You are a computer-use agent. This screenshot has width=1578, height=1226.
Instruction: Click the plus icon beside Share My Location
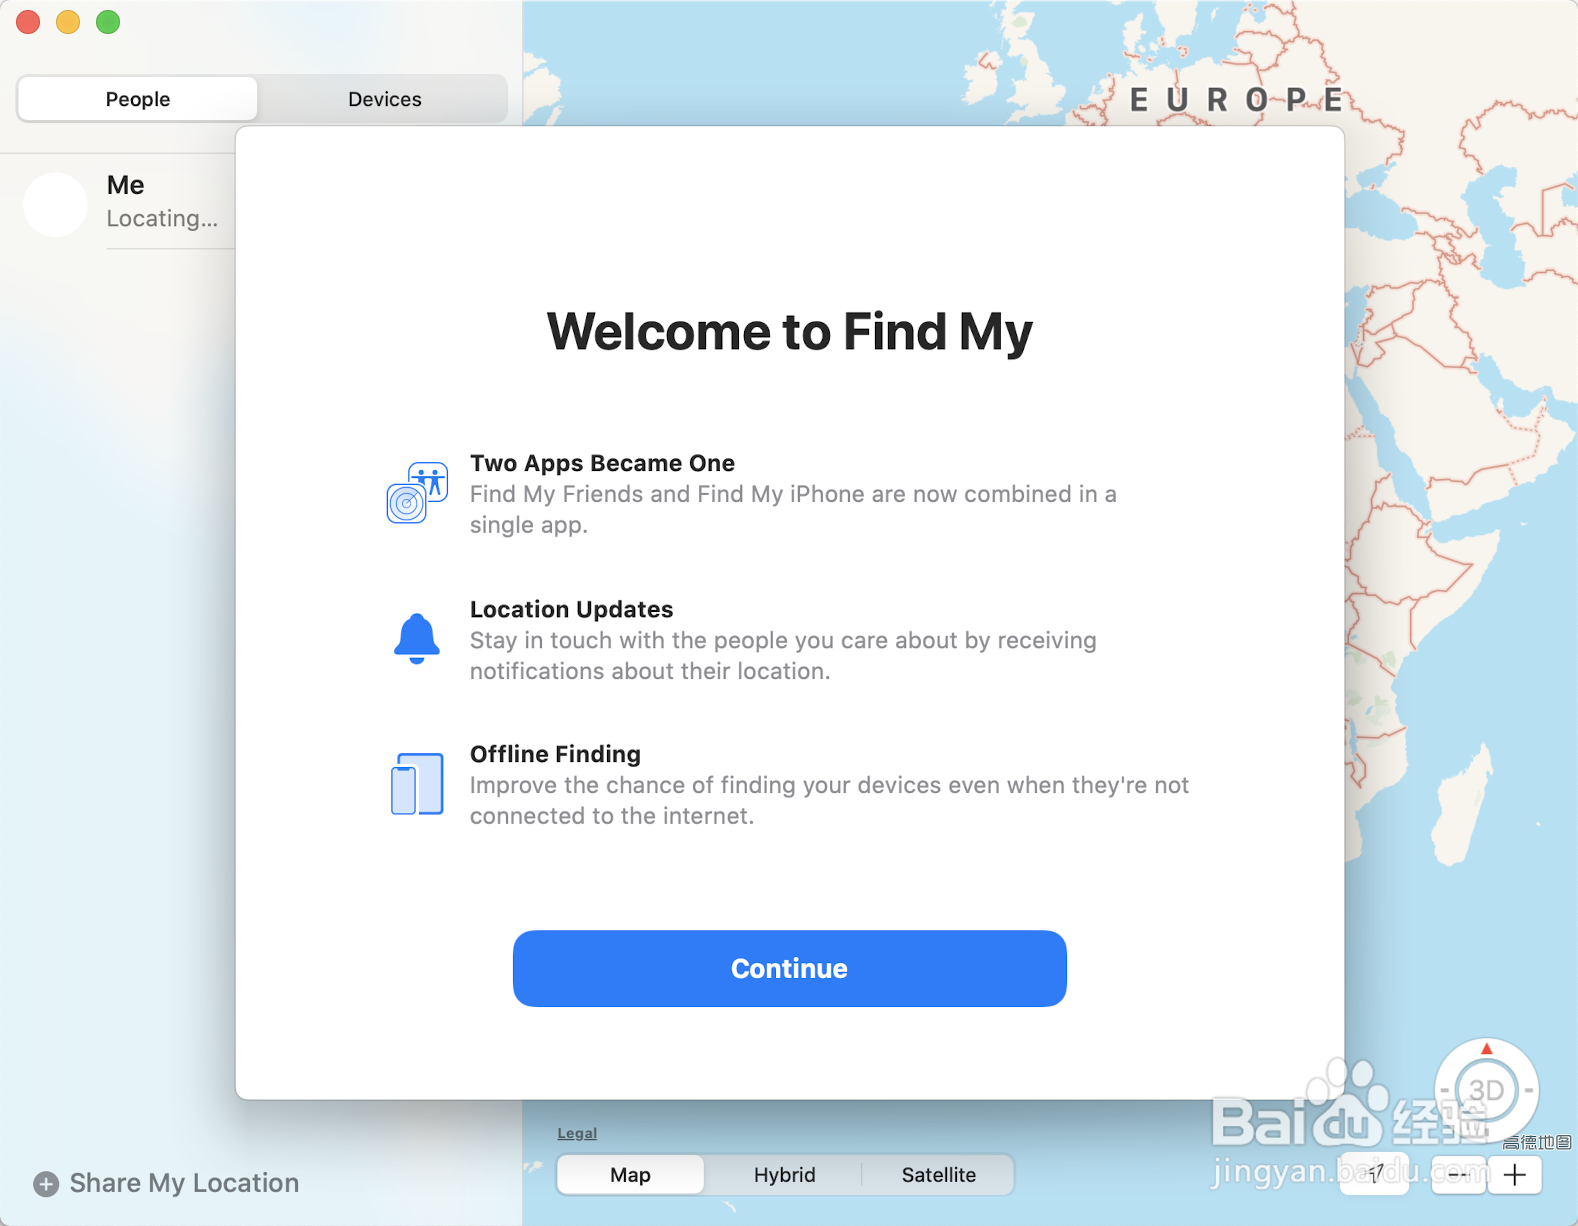tap(46, 1184)
